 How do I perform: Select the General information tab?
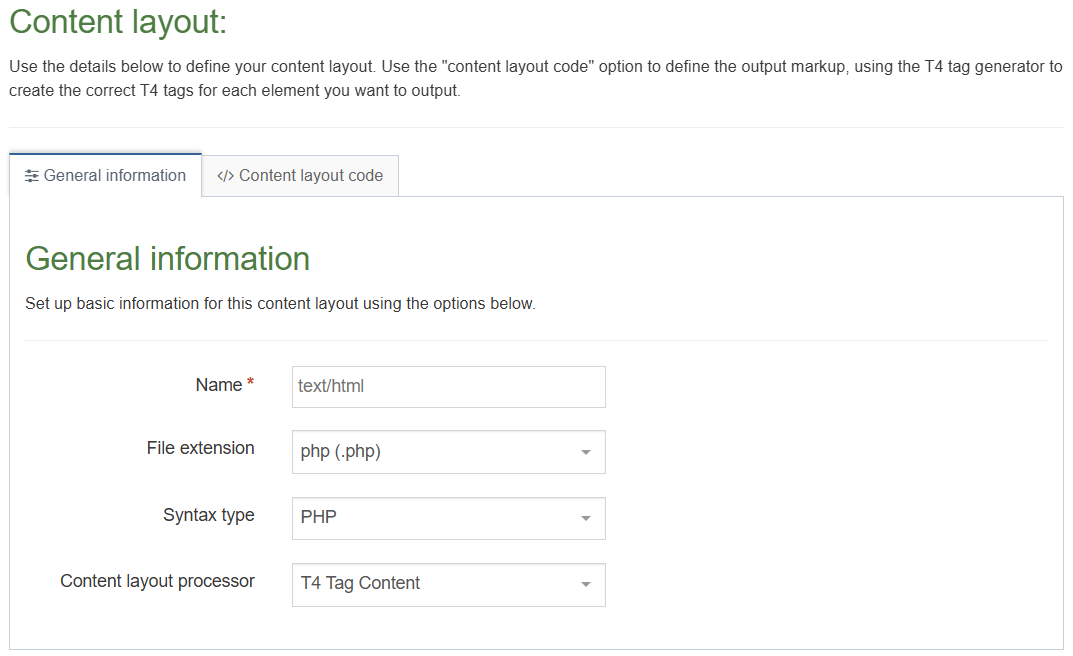[104, 175]
